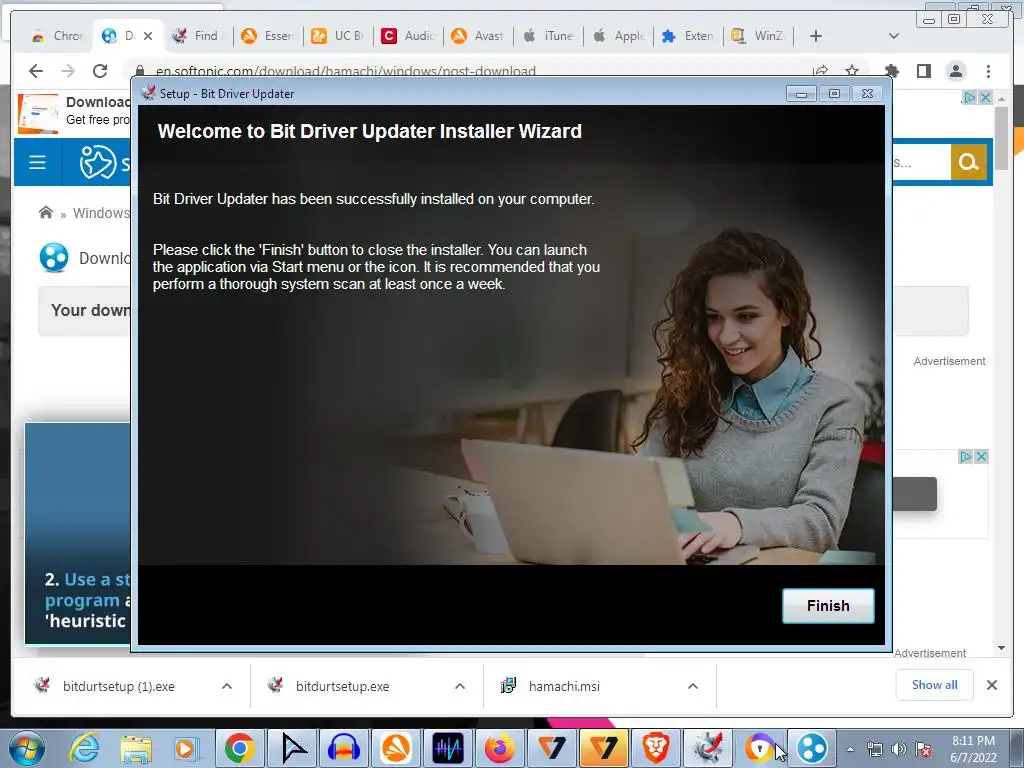Launch Firefox from the taskbar
Screen dimensions: 1024x768
[500, 748]
